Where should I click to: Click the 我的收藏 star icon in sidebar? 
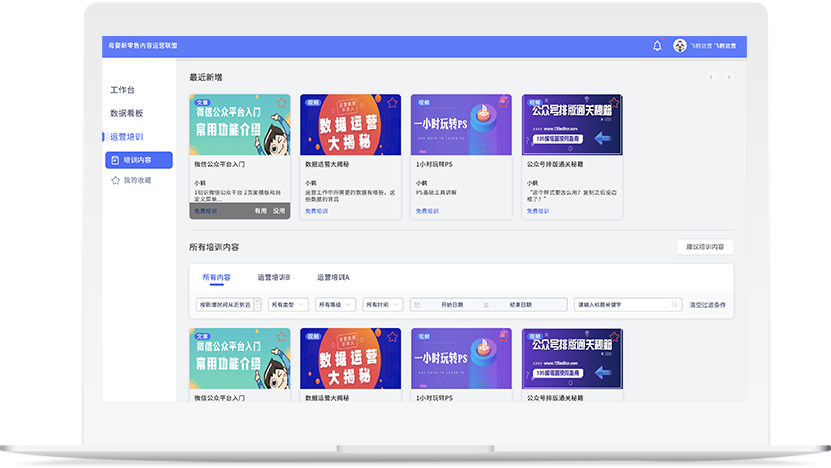tap(116, 180)
